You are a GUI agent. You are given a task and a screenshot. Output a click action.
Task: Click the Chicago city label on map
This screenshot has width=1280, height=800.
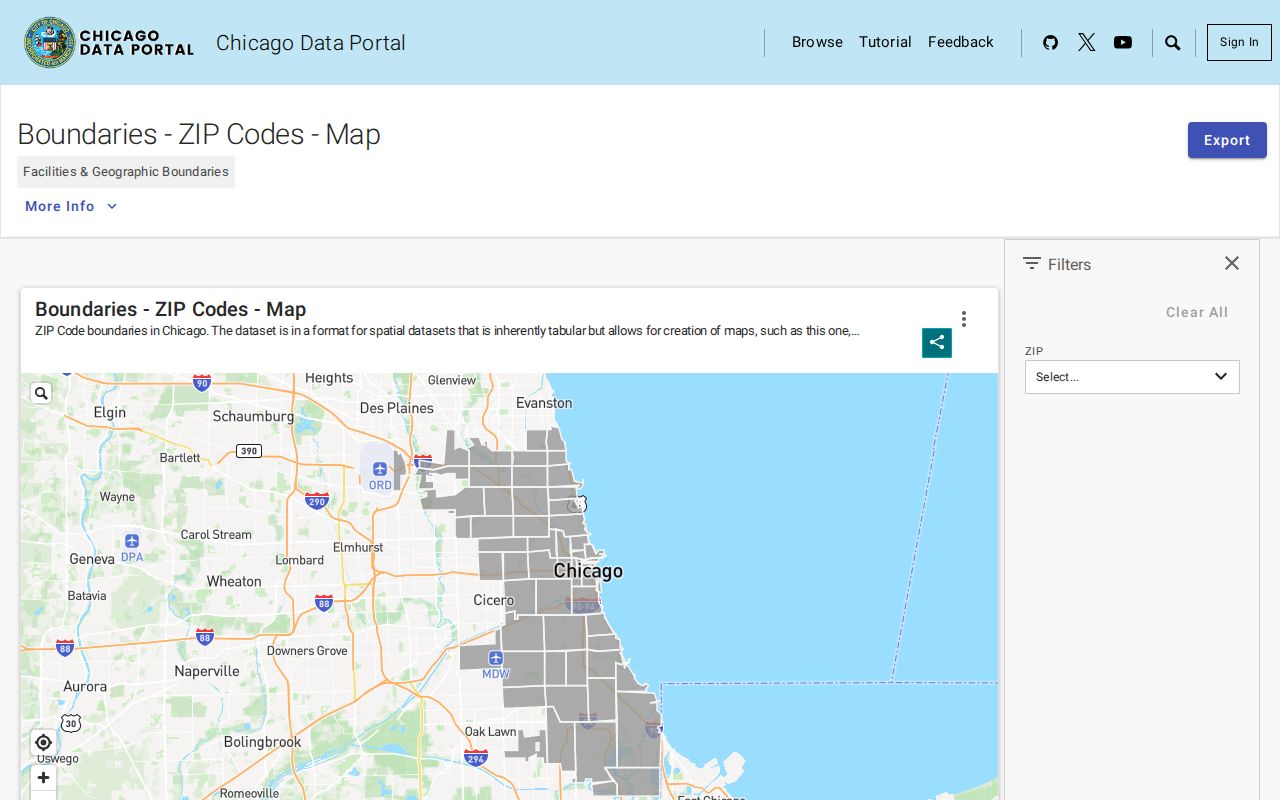tap(588, 571)
